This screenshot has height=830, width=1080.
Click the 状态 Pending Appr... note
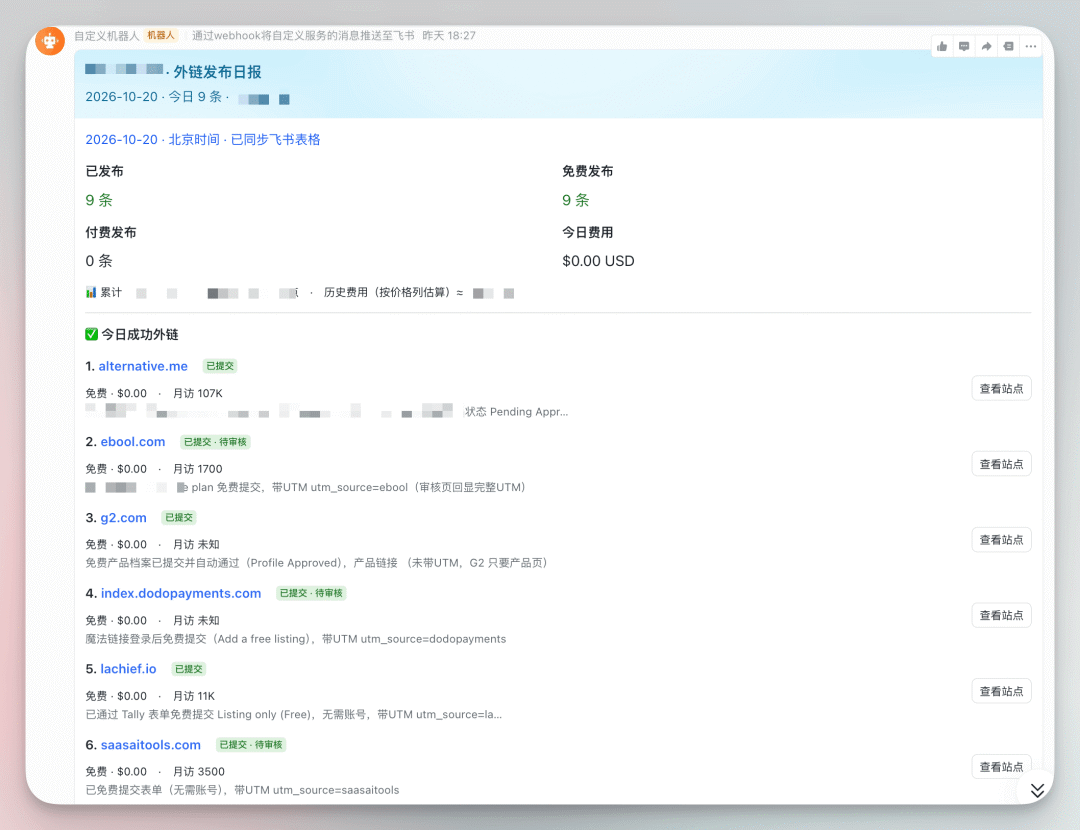(x=517, y=411)
